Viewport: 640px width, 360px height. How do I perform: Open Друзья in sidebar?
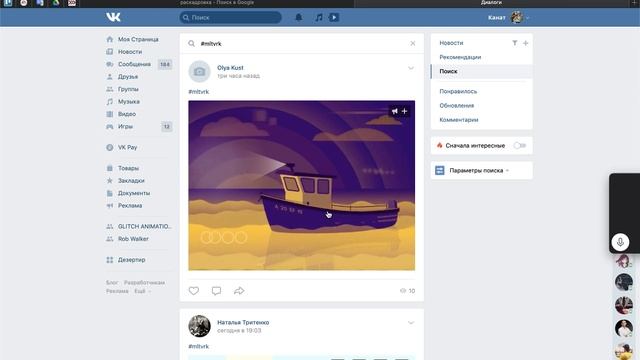tap(128, 77)
